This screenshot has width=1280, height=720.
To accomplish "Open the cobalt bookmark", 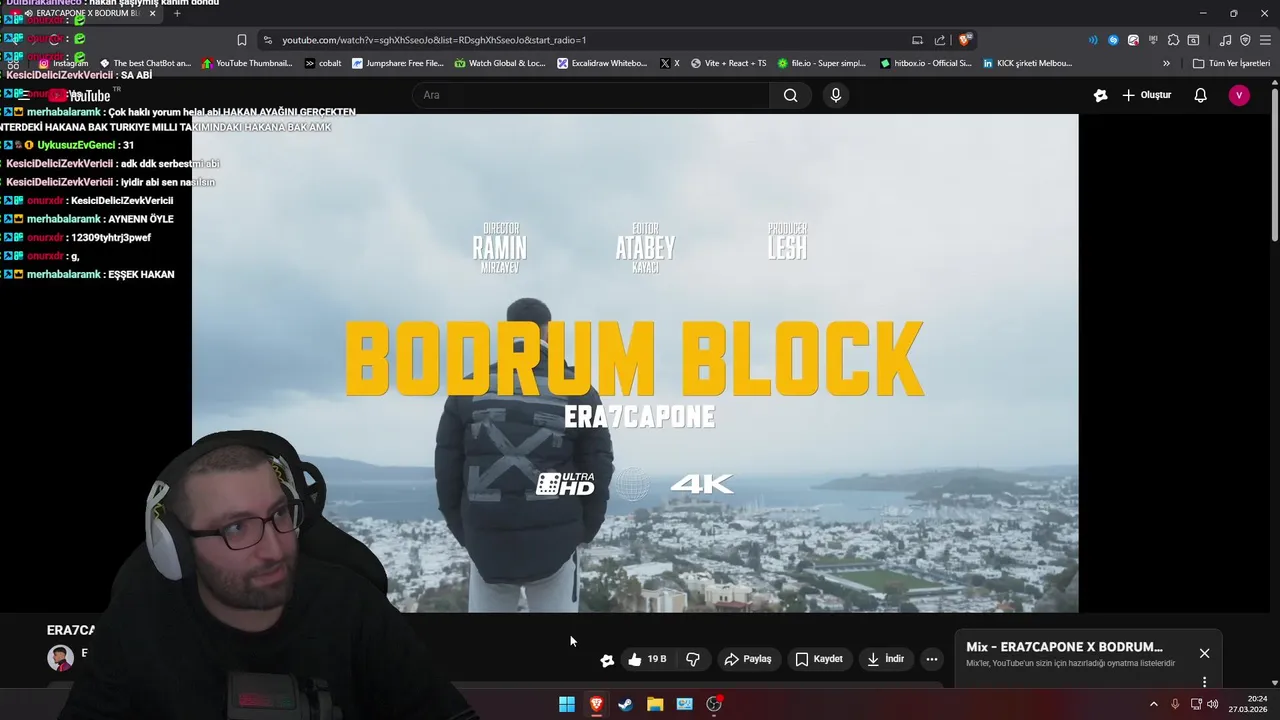I will 323,63.
